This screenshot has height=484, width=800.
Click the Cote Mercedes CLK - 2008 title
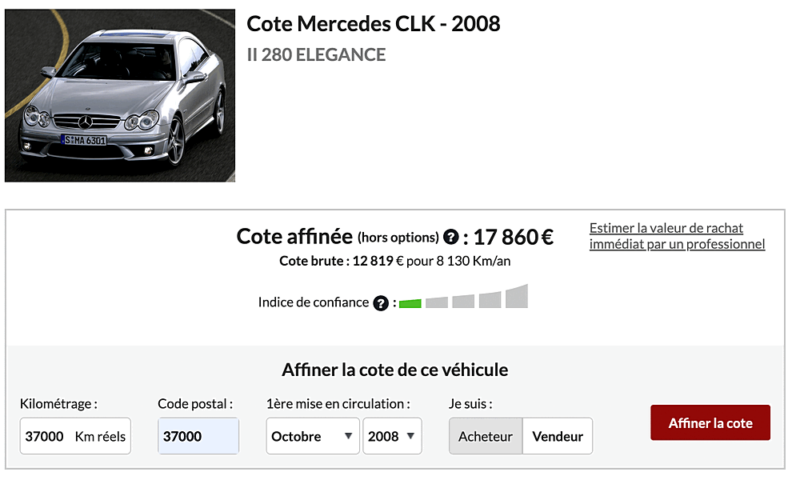point(373,24)
